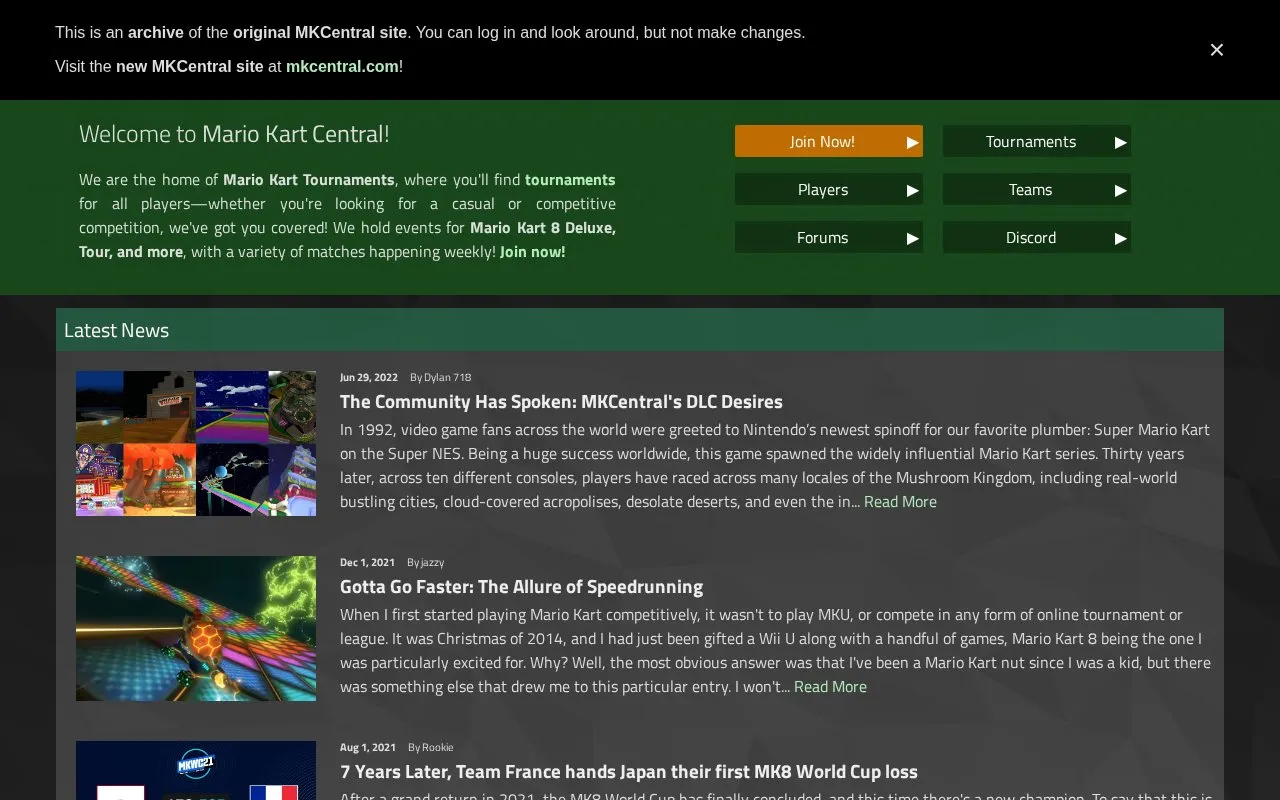Open the MKWC21 France vs Japan thumbnail
This screenshot has height=800, width=1280.
(x=196, y=770)
